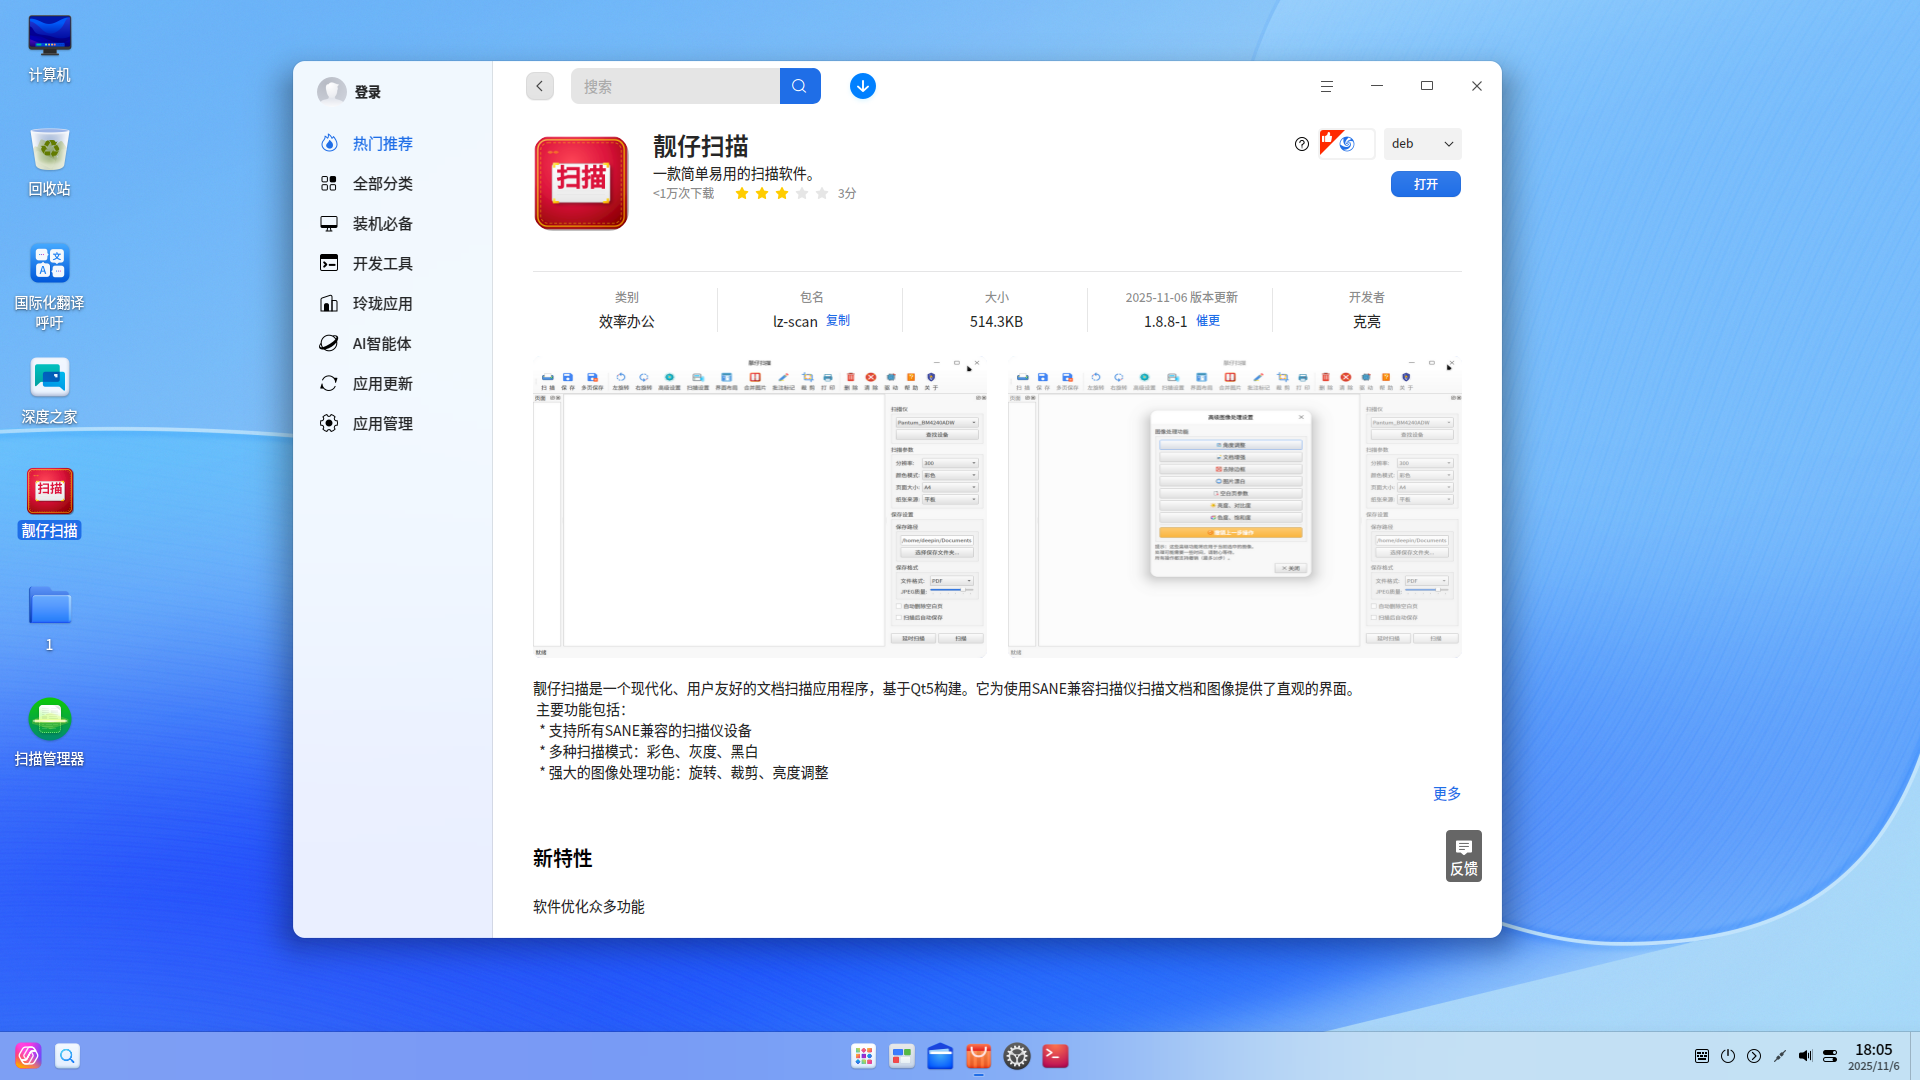
Task: Click the blue search magnifier button
Action: [x=800, y=86]
